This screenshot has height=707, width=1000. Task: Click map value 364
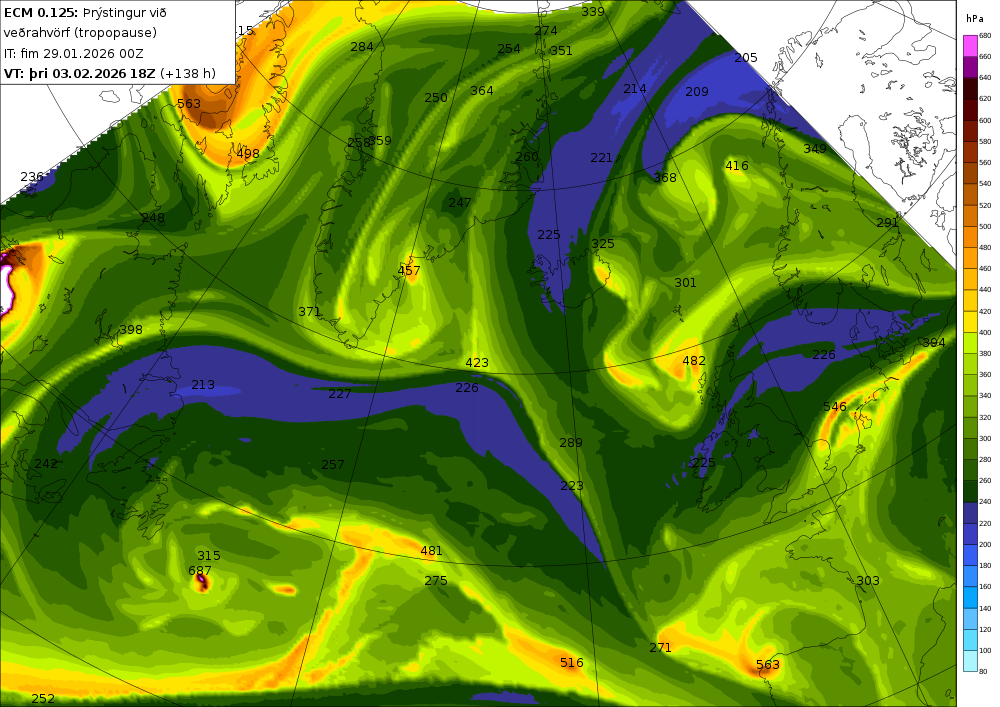(x=482, y=91)
